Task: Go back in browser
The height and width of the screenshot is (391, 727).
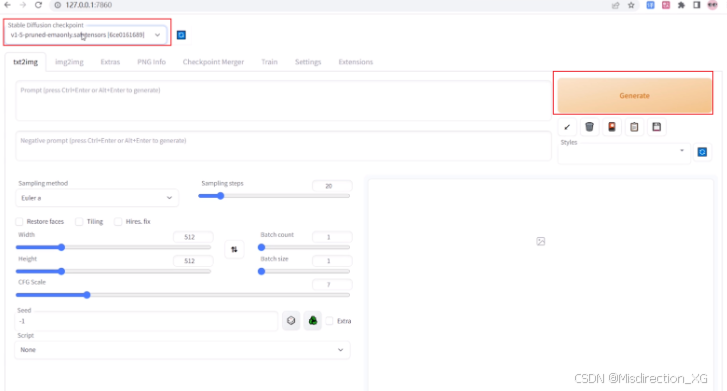Action: (8, 5)
